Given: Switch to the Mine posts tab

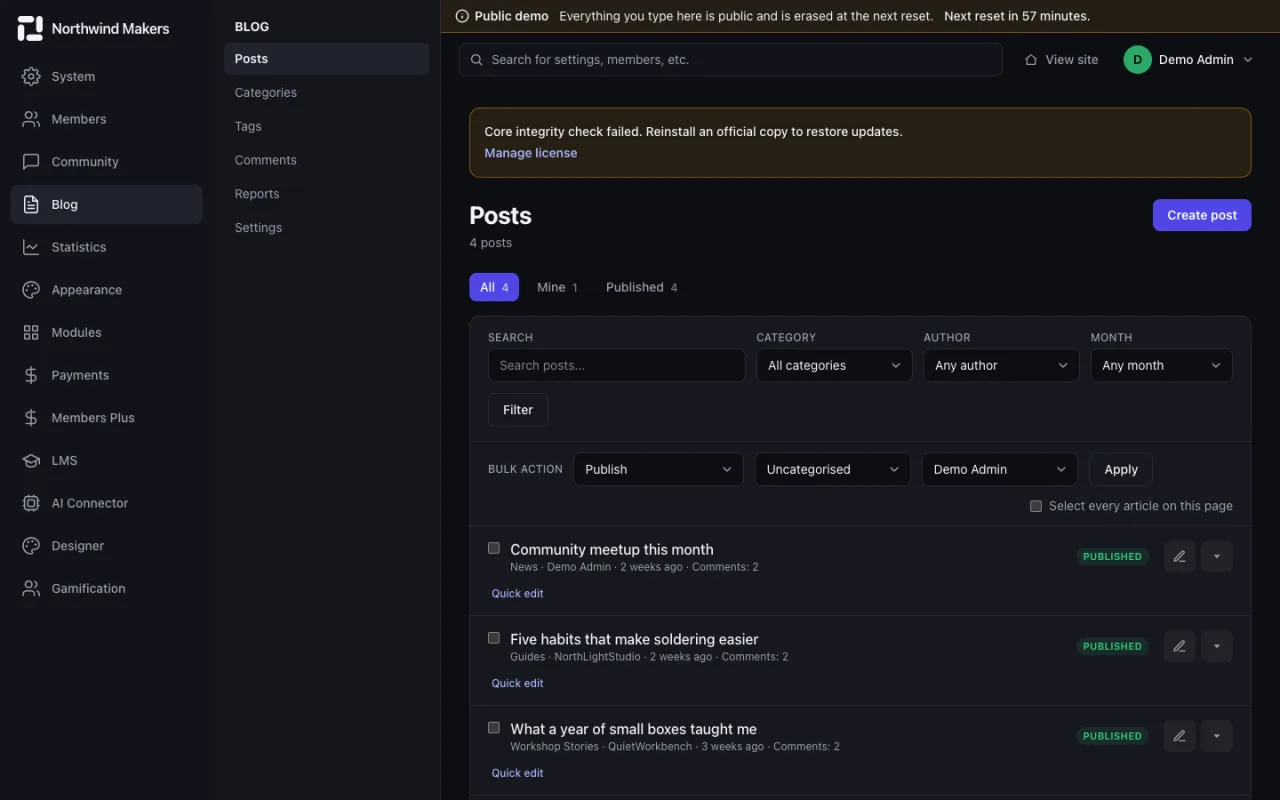Looking at the screenshot, I should (557, 287).
